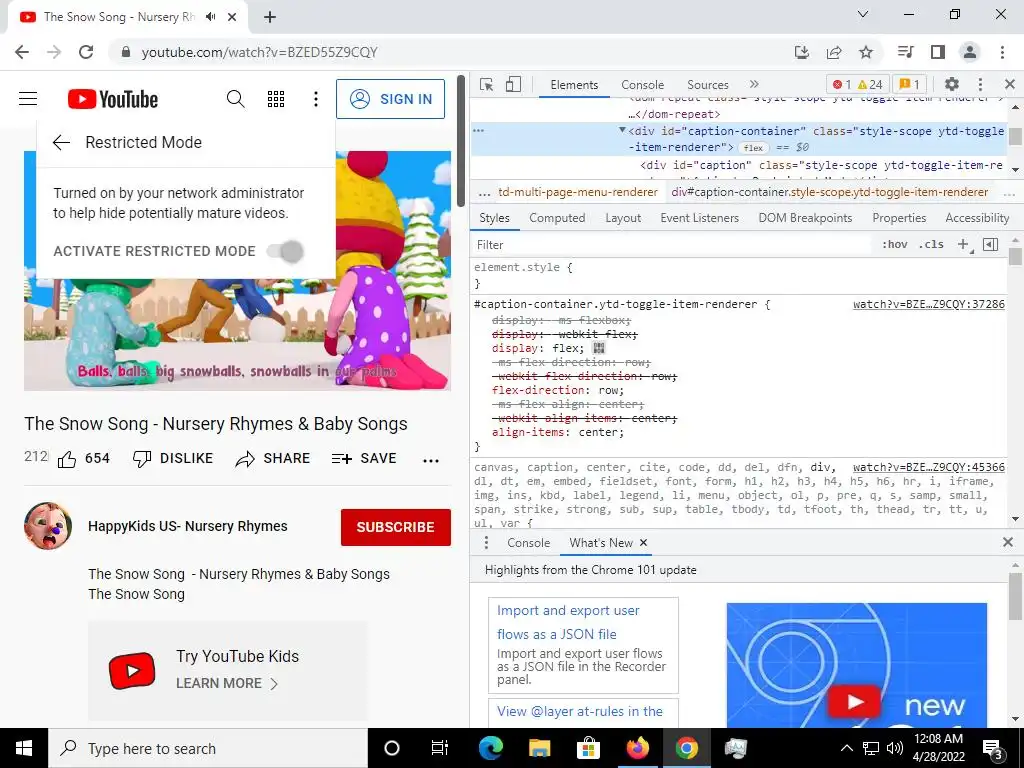The width and height of the screenshot is (1024, 768).
Task: Like the video with 654 likes
Action: 84,458
